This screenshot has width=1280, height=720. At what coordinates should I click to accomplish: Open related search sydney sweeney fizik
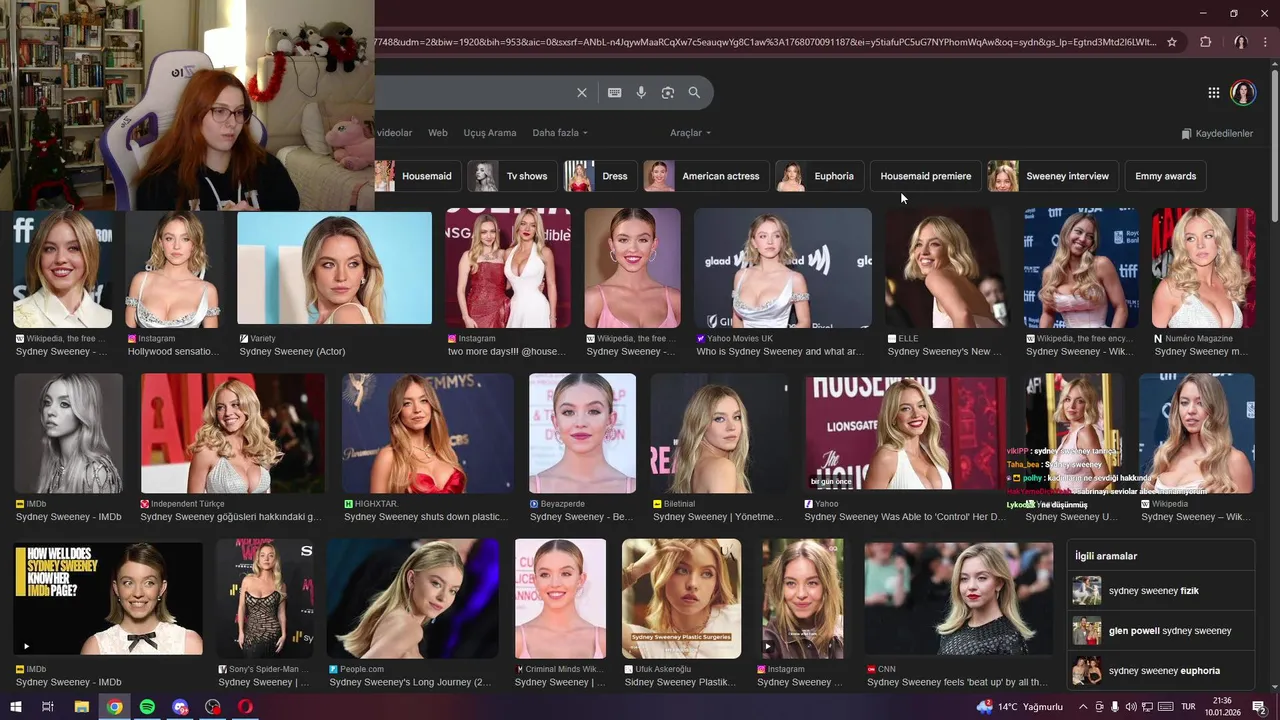point(1160,591)
